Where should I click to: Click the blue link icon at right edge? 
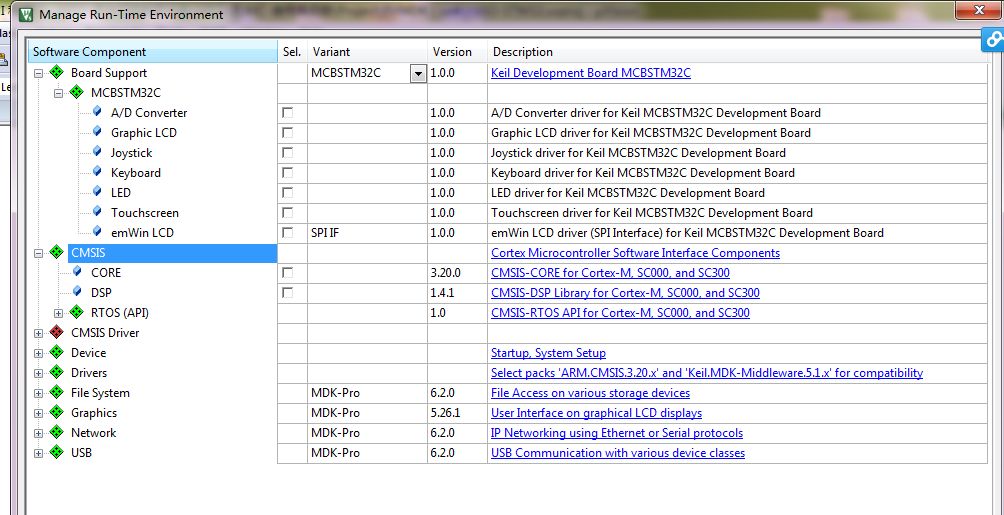coord(994,41)
